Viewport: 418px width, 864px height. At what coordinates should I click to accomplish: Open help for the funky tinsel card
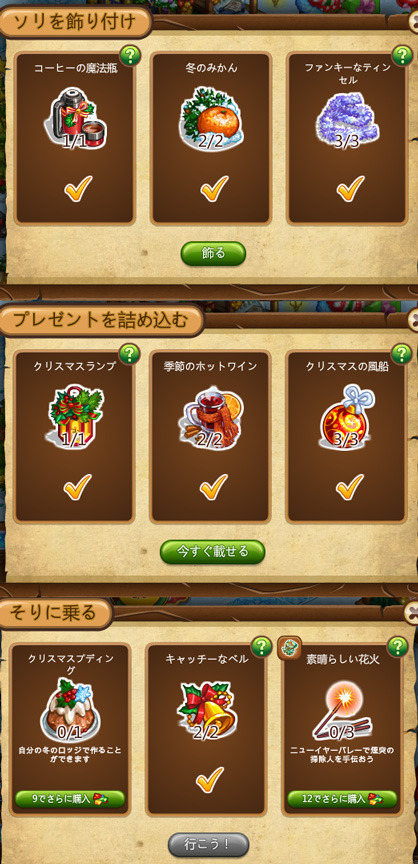(x=403, y=55)
